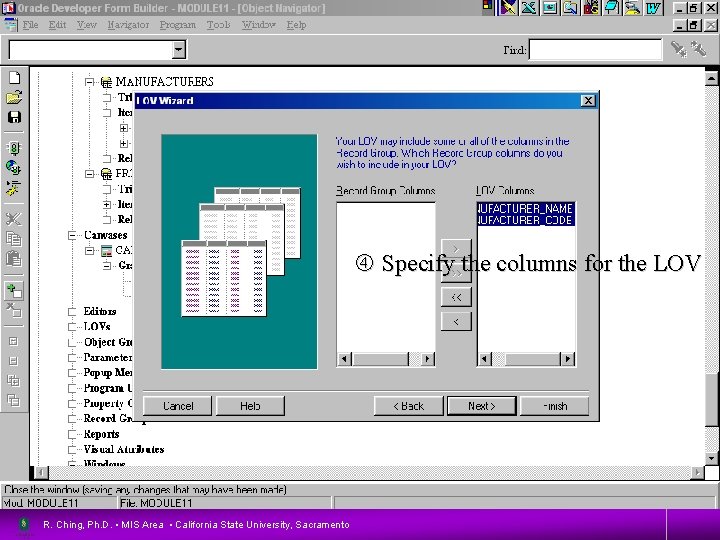Click the Find previous pin icon
Viewport: 720px width, 540px height.
point(698,49)
